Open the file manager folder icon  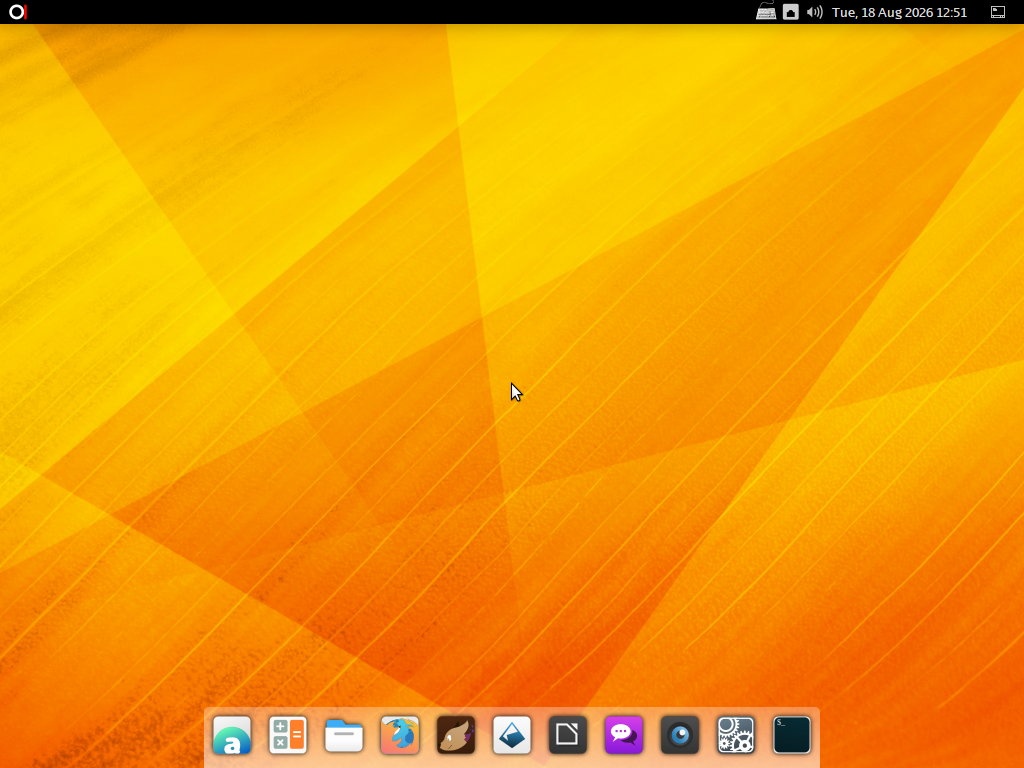[x=344, y=735]
